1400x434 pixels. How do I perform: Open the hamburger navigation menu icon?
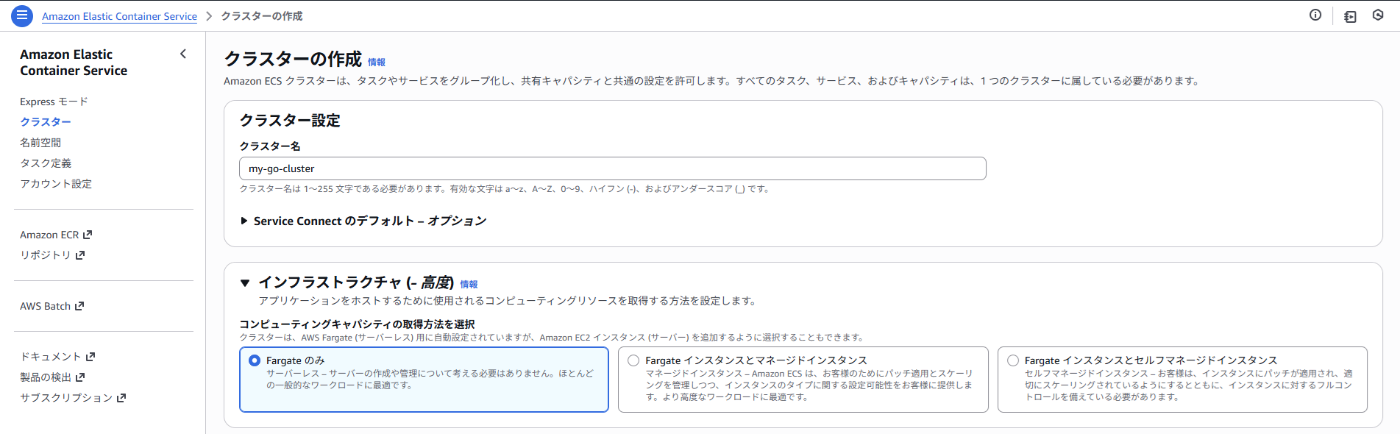(x=22, y=16)
